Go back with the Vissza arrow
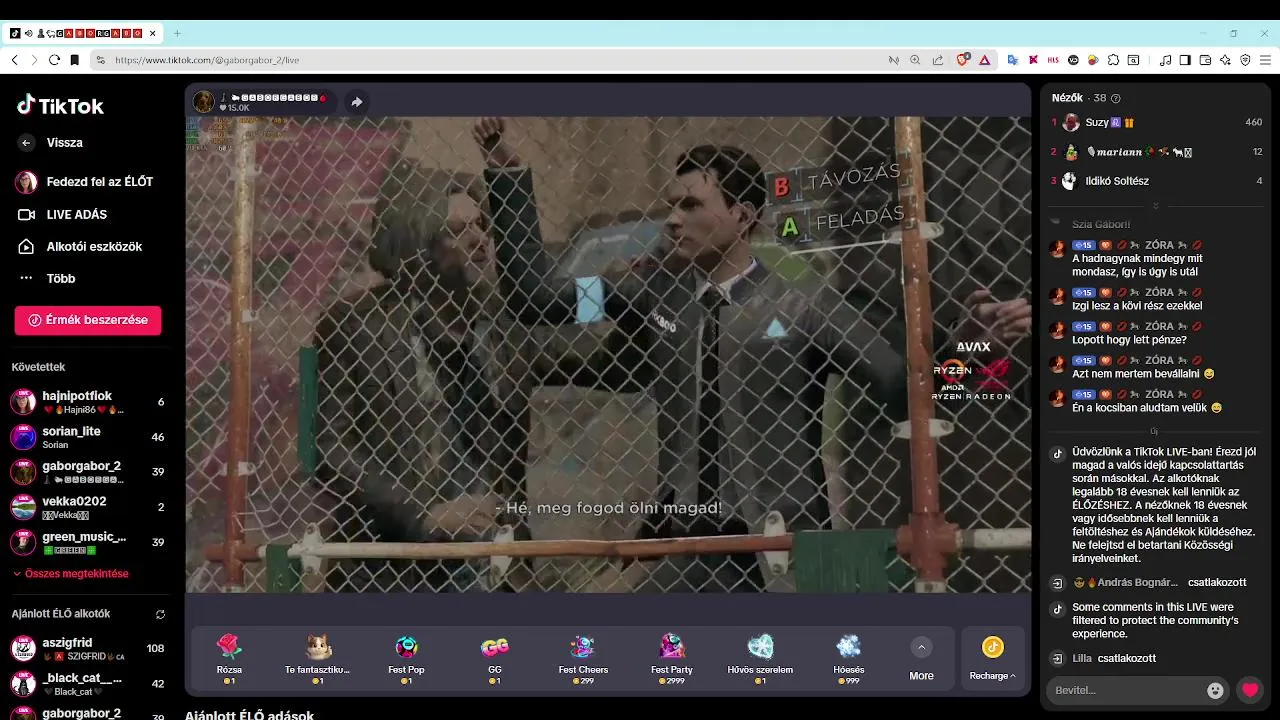The height and width of the screenshot is (720, 1280). 26,143
